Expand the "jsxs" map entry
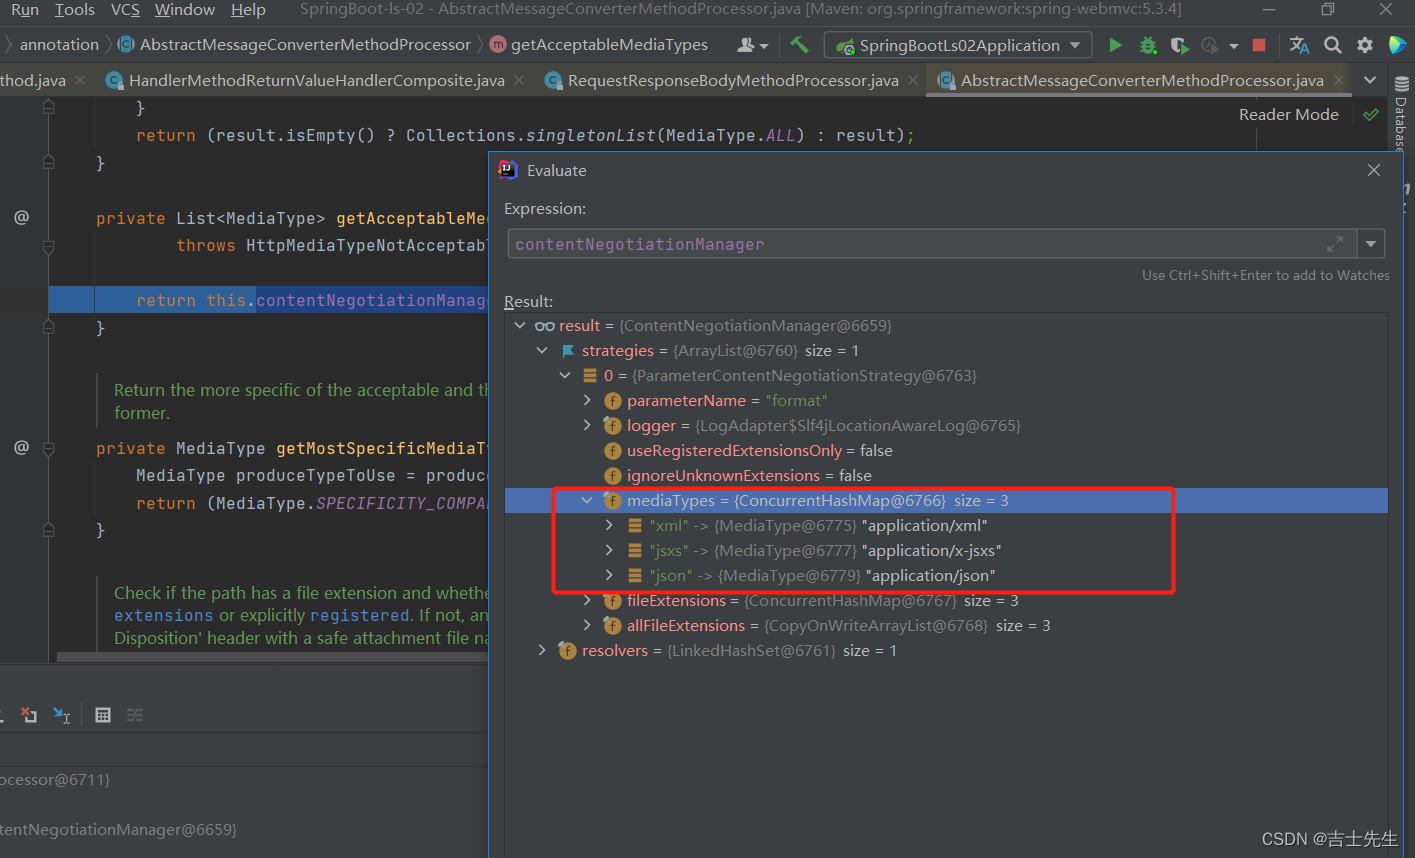The image size is (1415, 858). click(609, 551)
